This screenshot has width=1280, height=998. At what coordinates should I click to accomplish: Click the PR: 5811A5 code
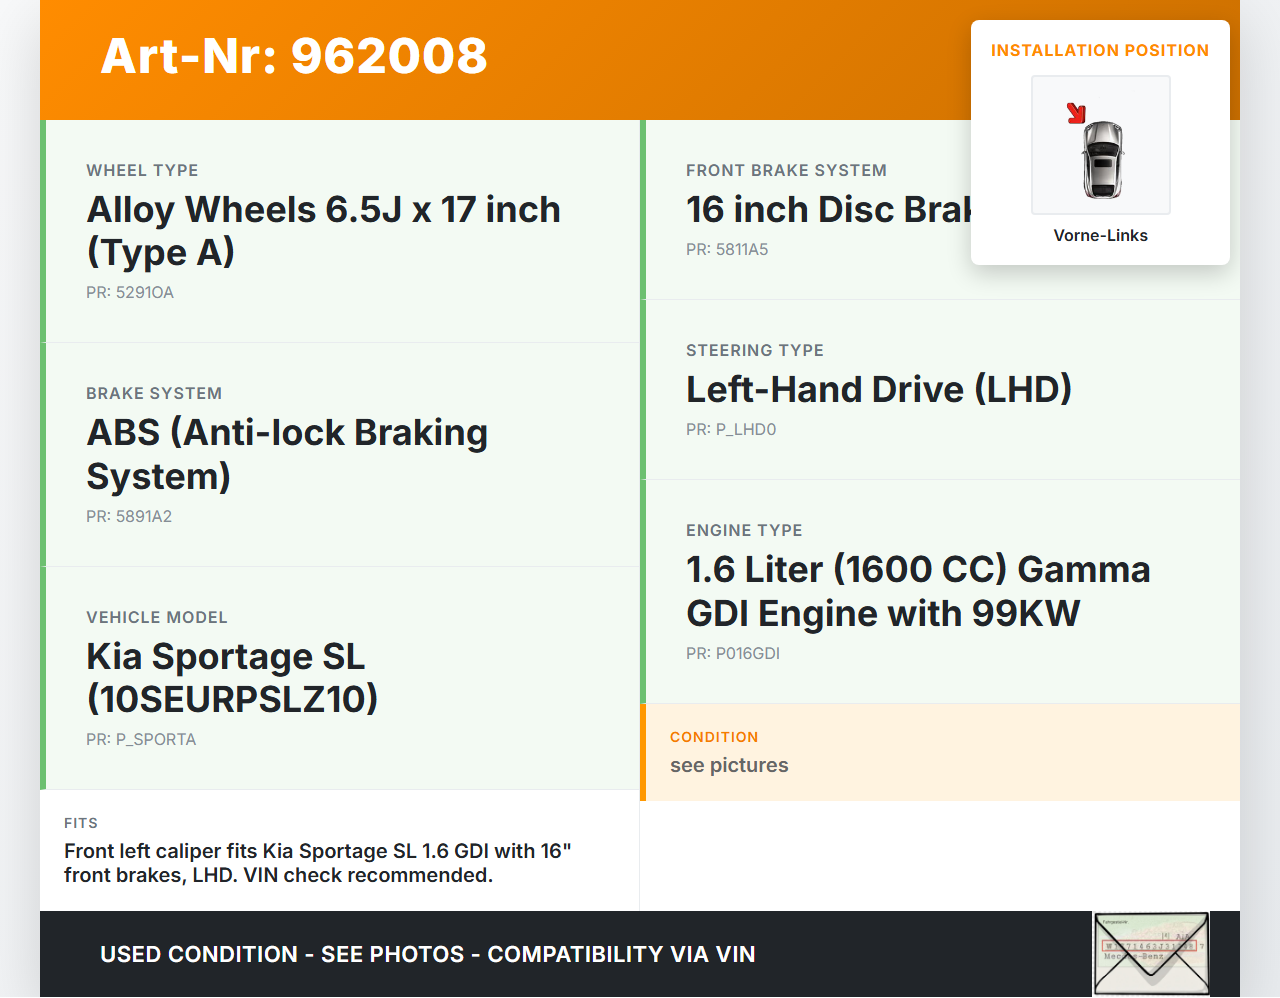click(727, 249)
